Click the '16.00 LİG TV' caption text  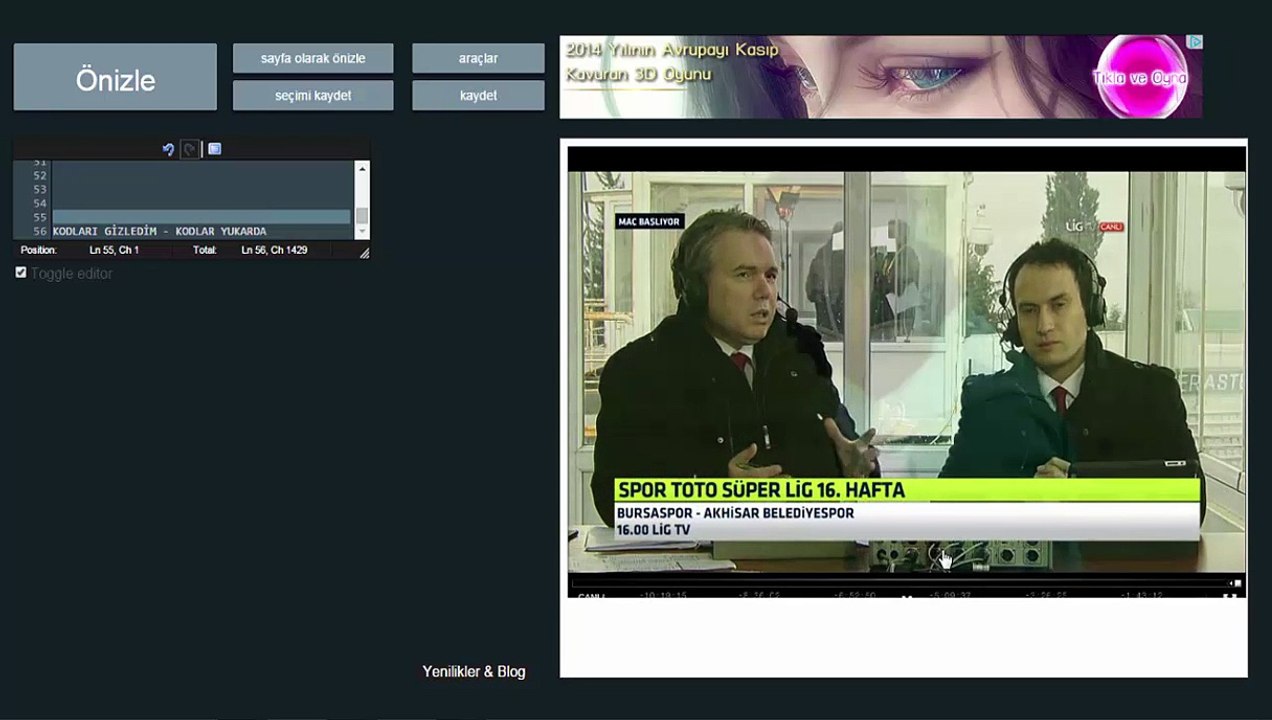tap(653, 530)
